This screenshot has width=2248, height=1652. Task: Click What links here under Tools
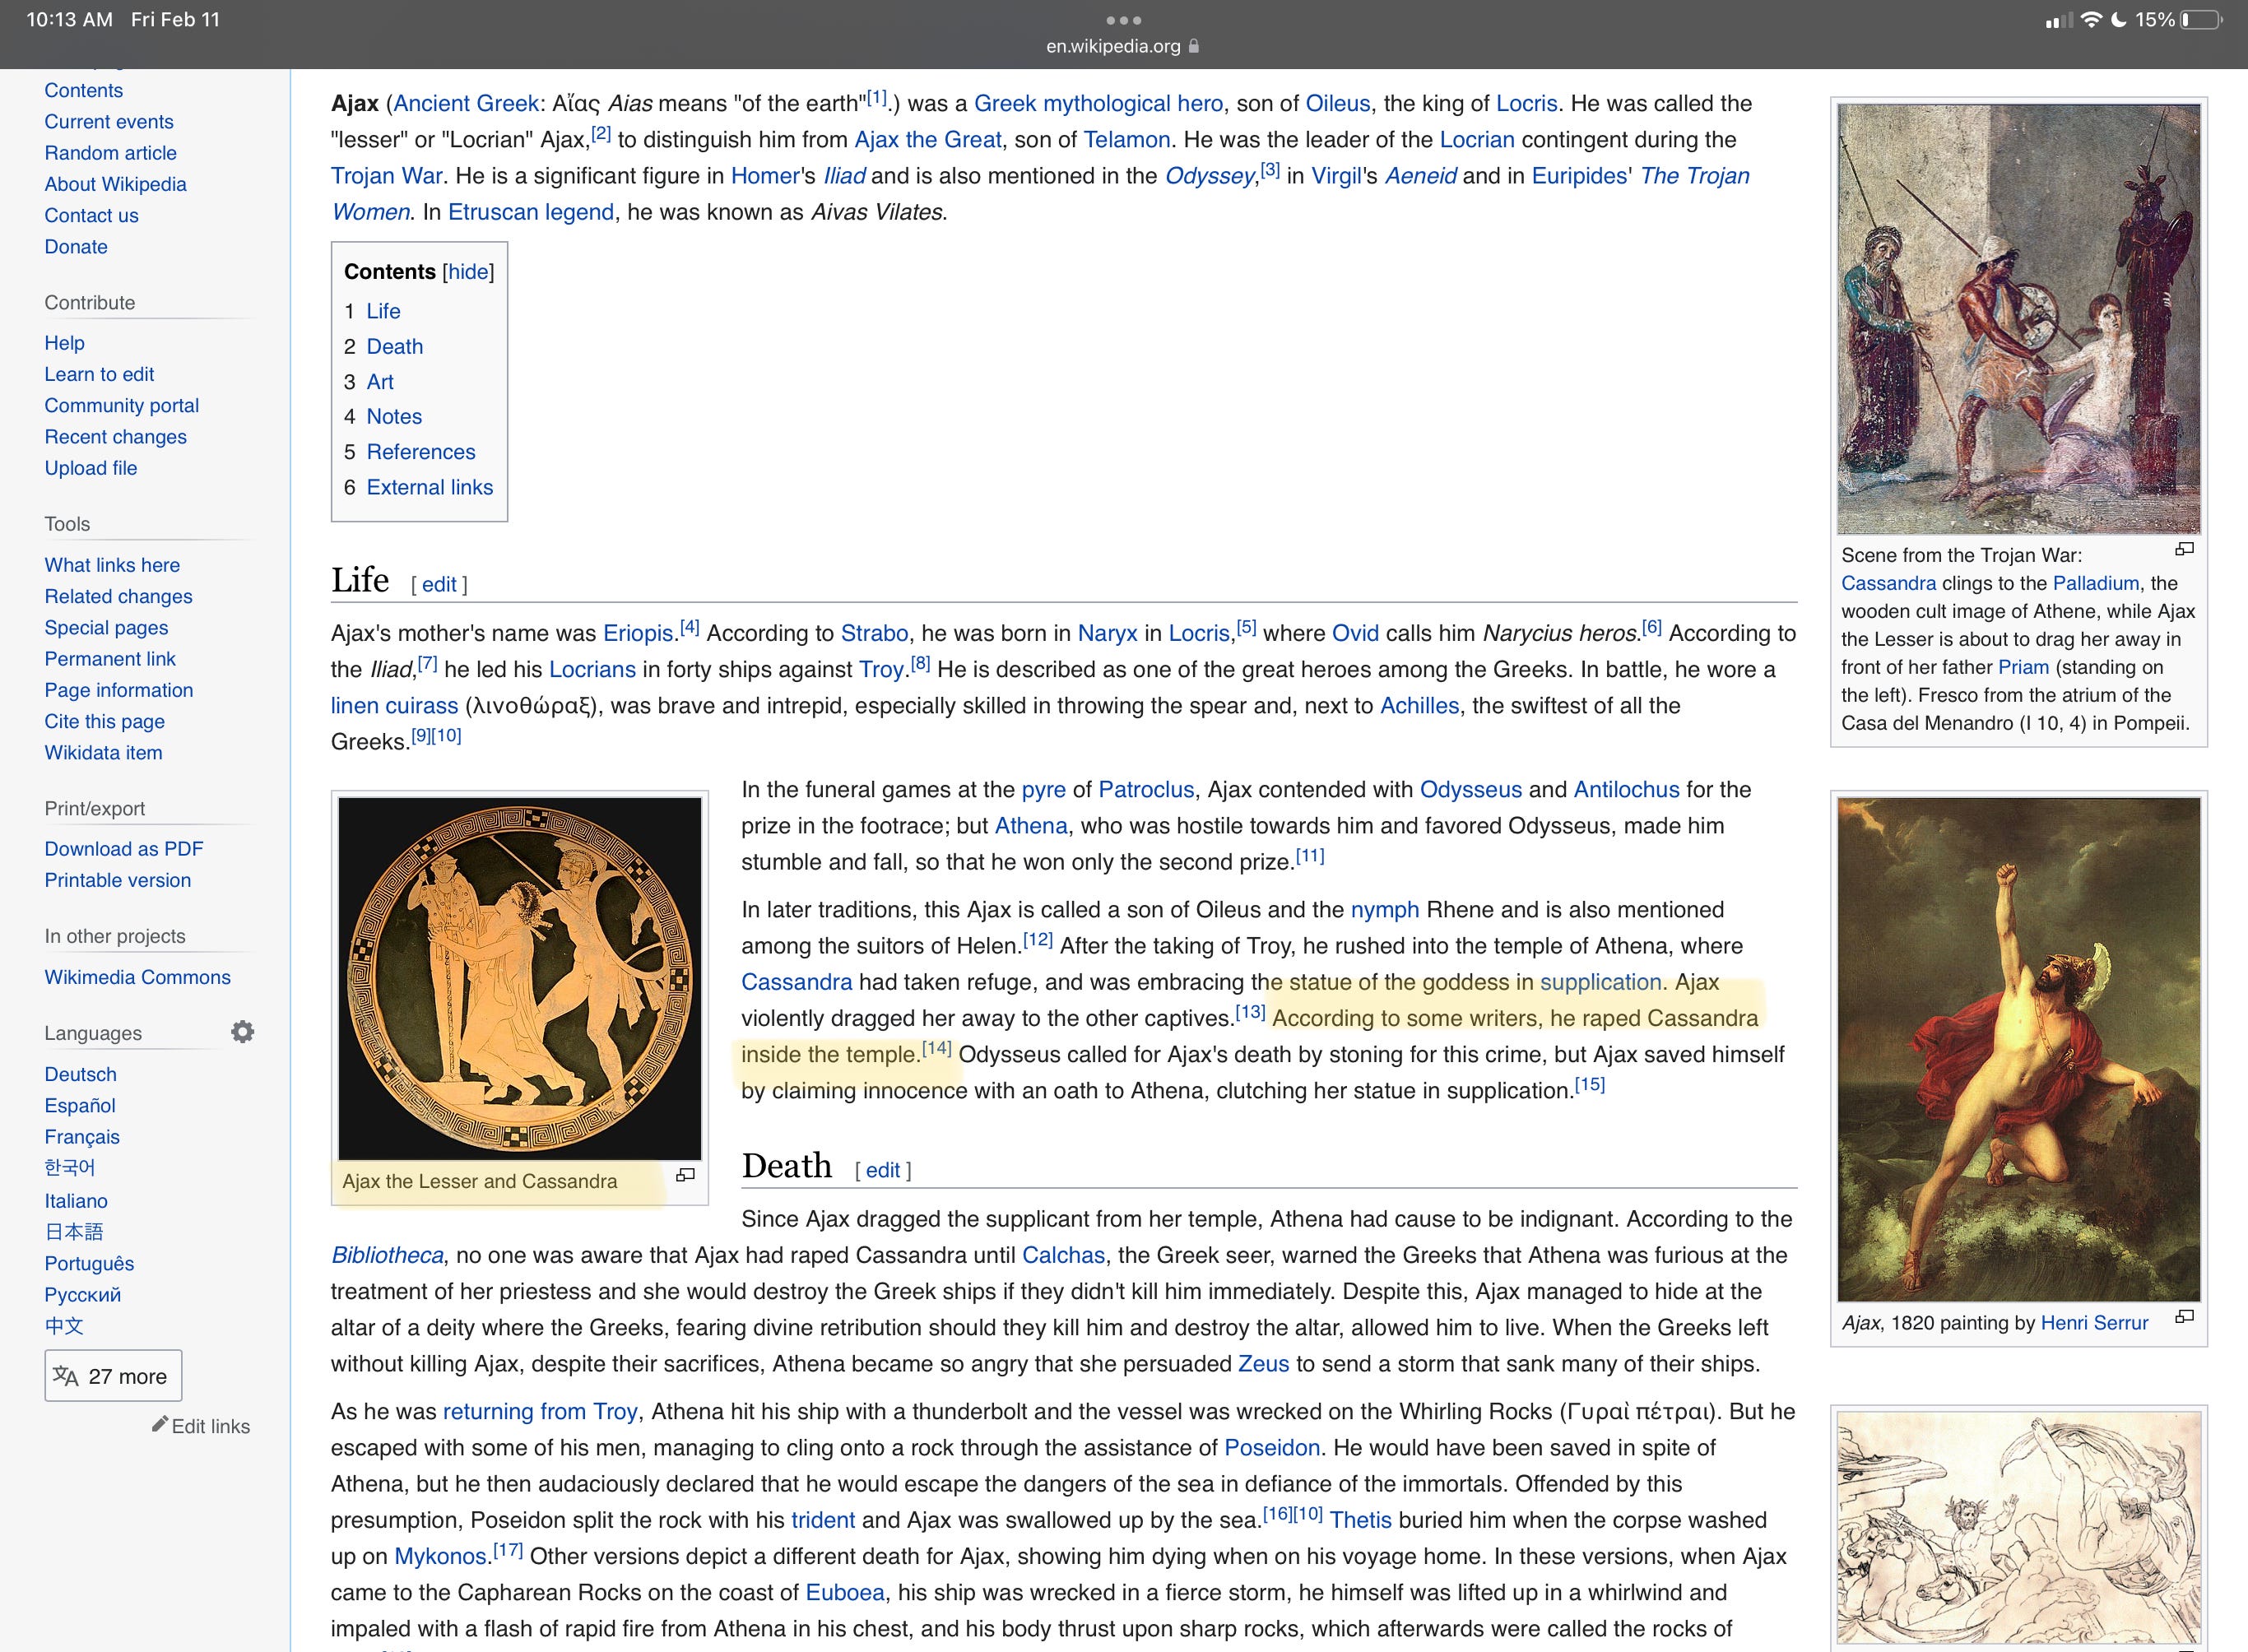click(x=112, y=565)
